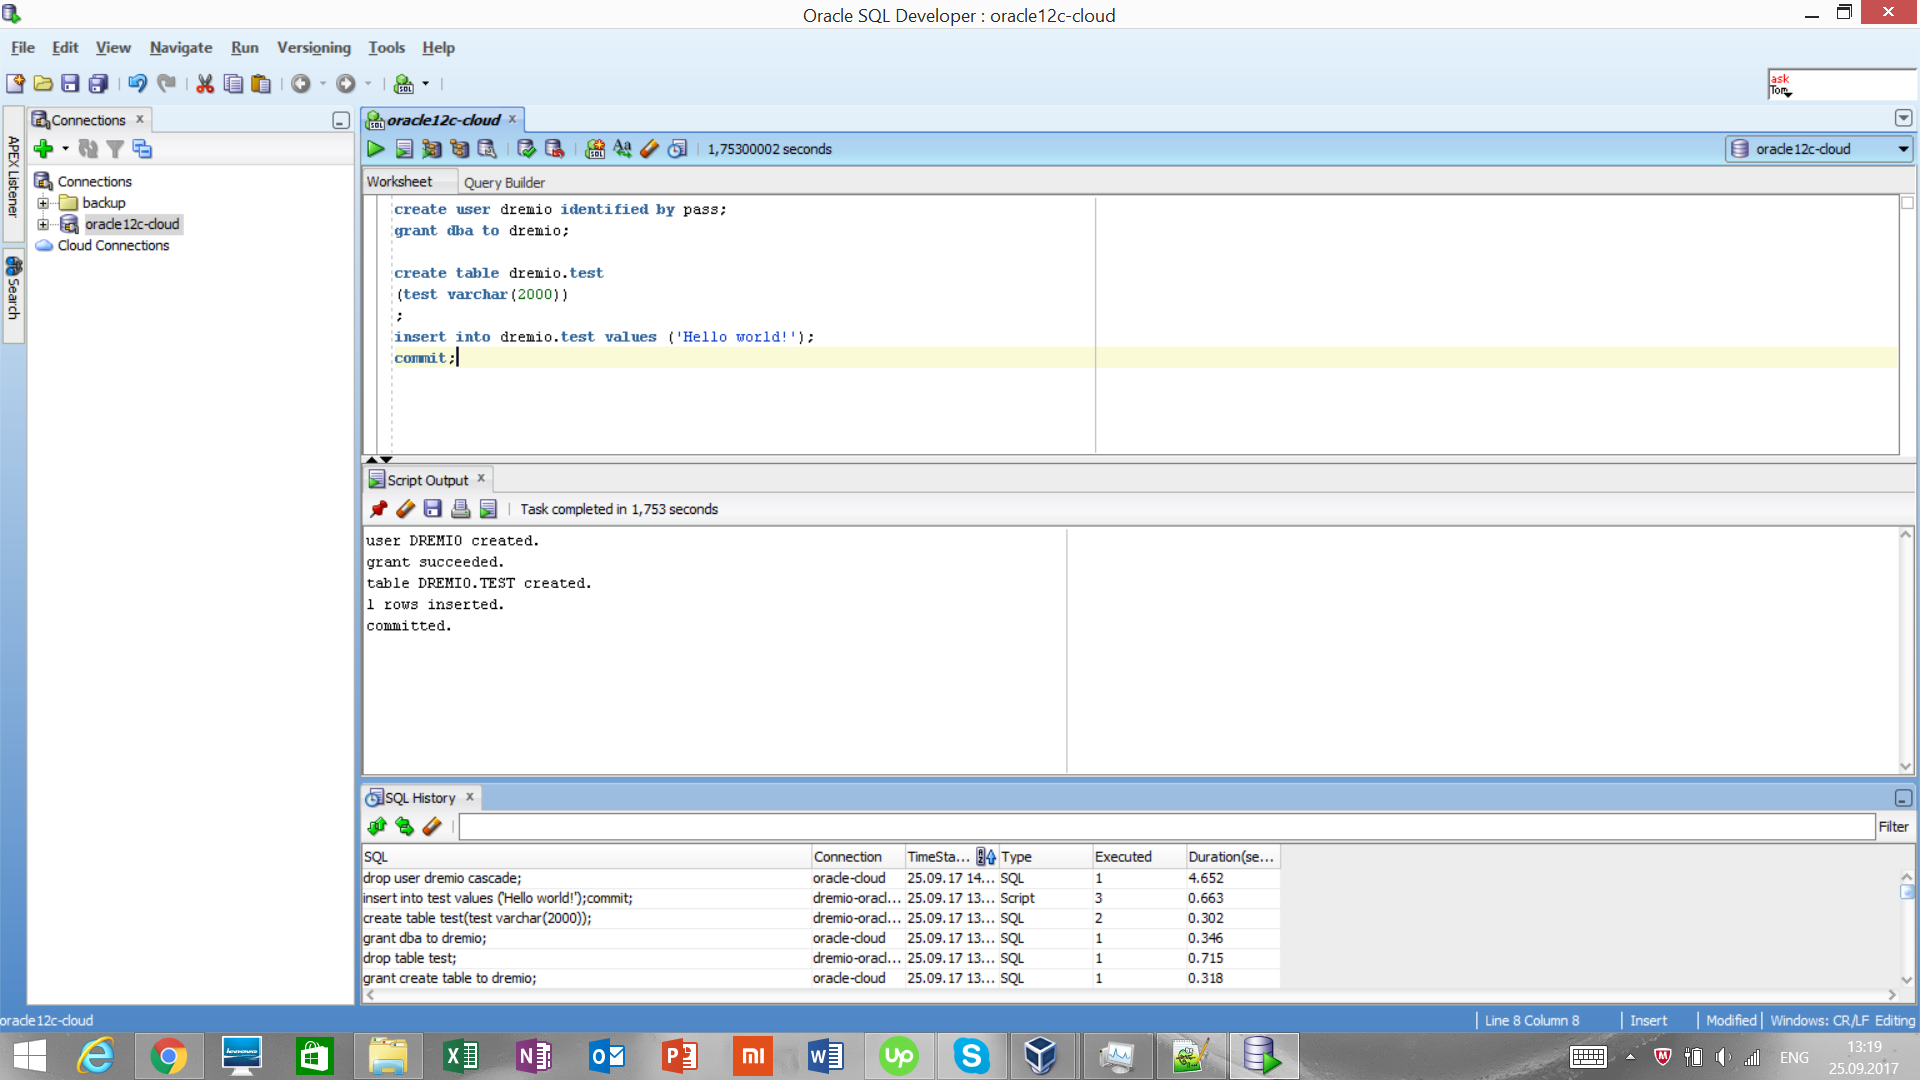
Task: Click the Filter Connections funnel icon
Action: point(115,149)
